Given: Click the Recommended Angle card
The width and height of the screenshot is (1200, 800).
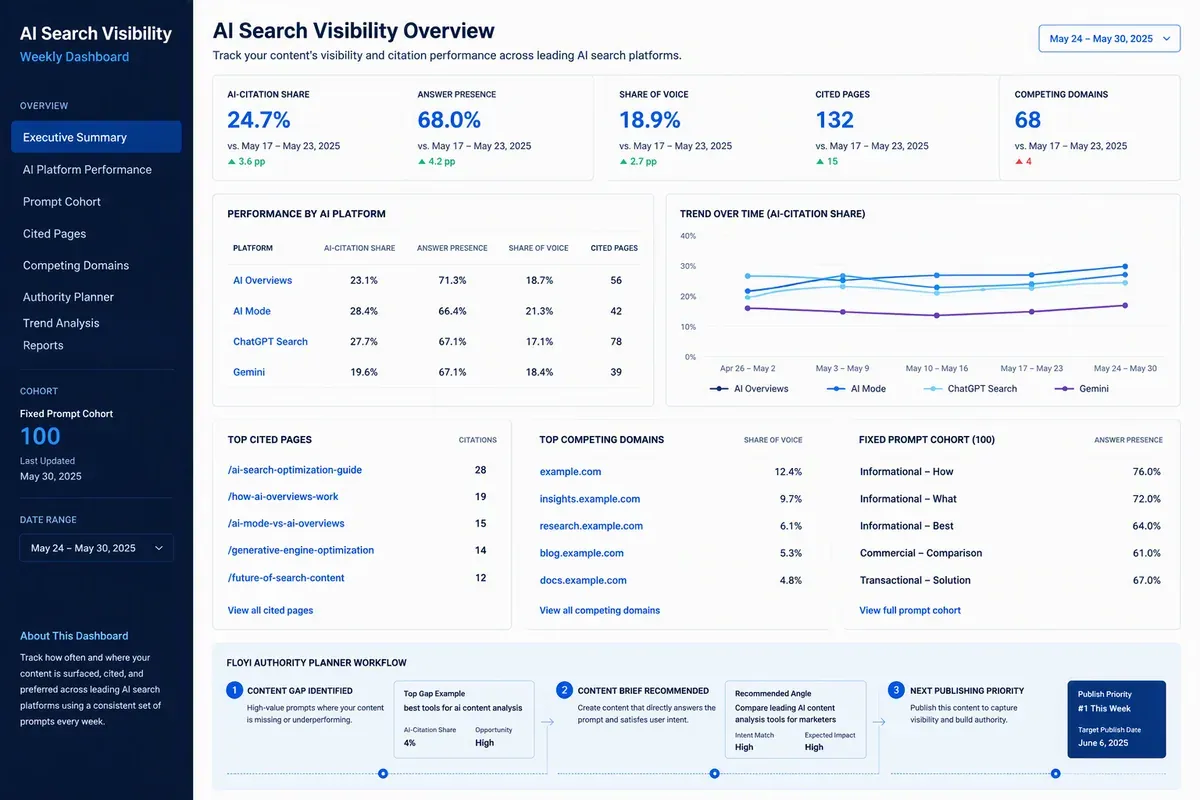Looking at the screenshot, I should click(x=795, y=720).
